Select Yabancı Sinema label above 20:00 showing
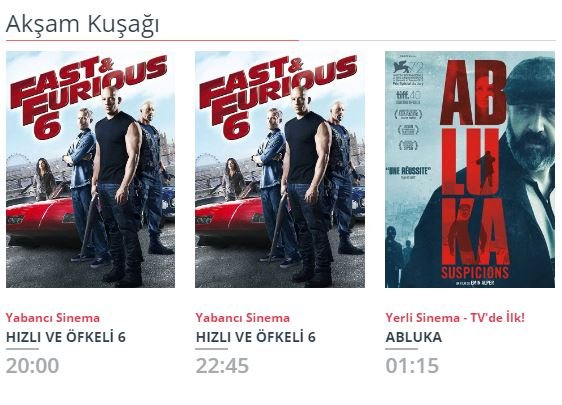 (x=53, y=318)
